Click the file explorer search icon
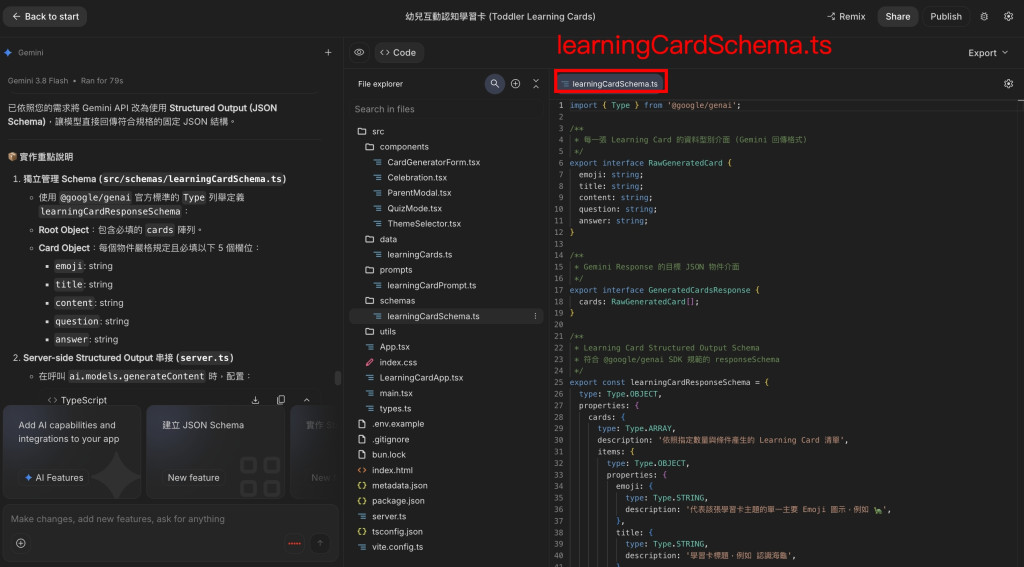This screenshot has height=567, width=1024. click(x=494, y=84)
